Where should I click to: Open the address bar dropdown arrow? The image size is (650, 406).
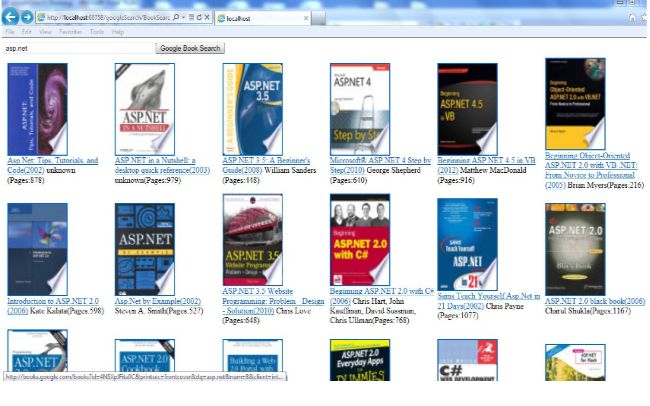coord(183,17)
